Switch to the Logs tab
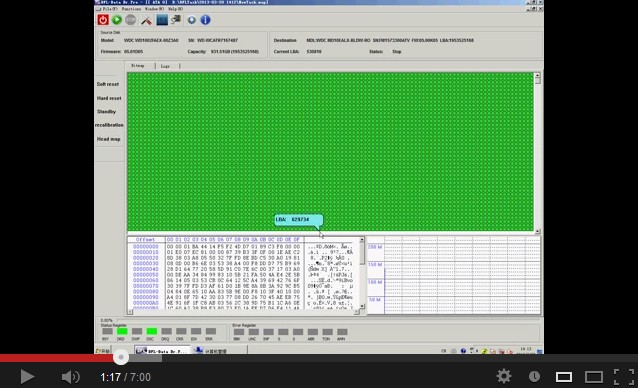This screenshot has width=638, height=388. click(165, 66)
